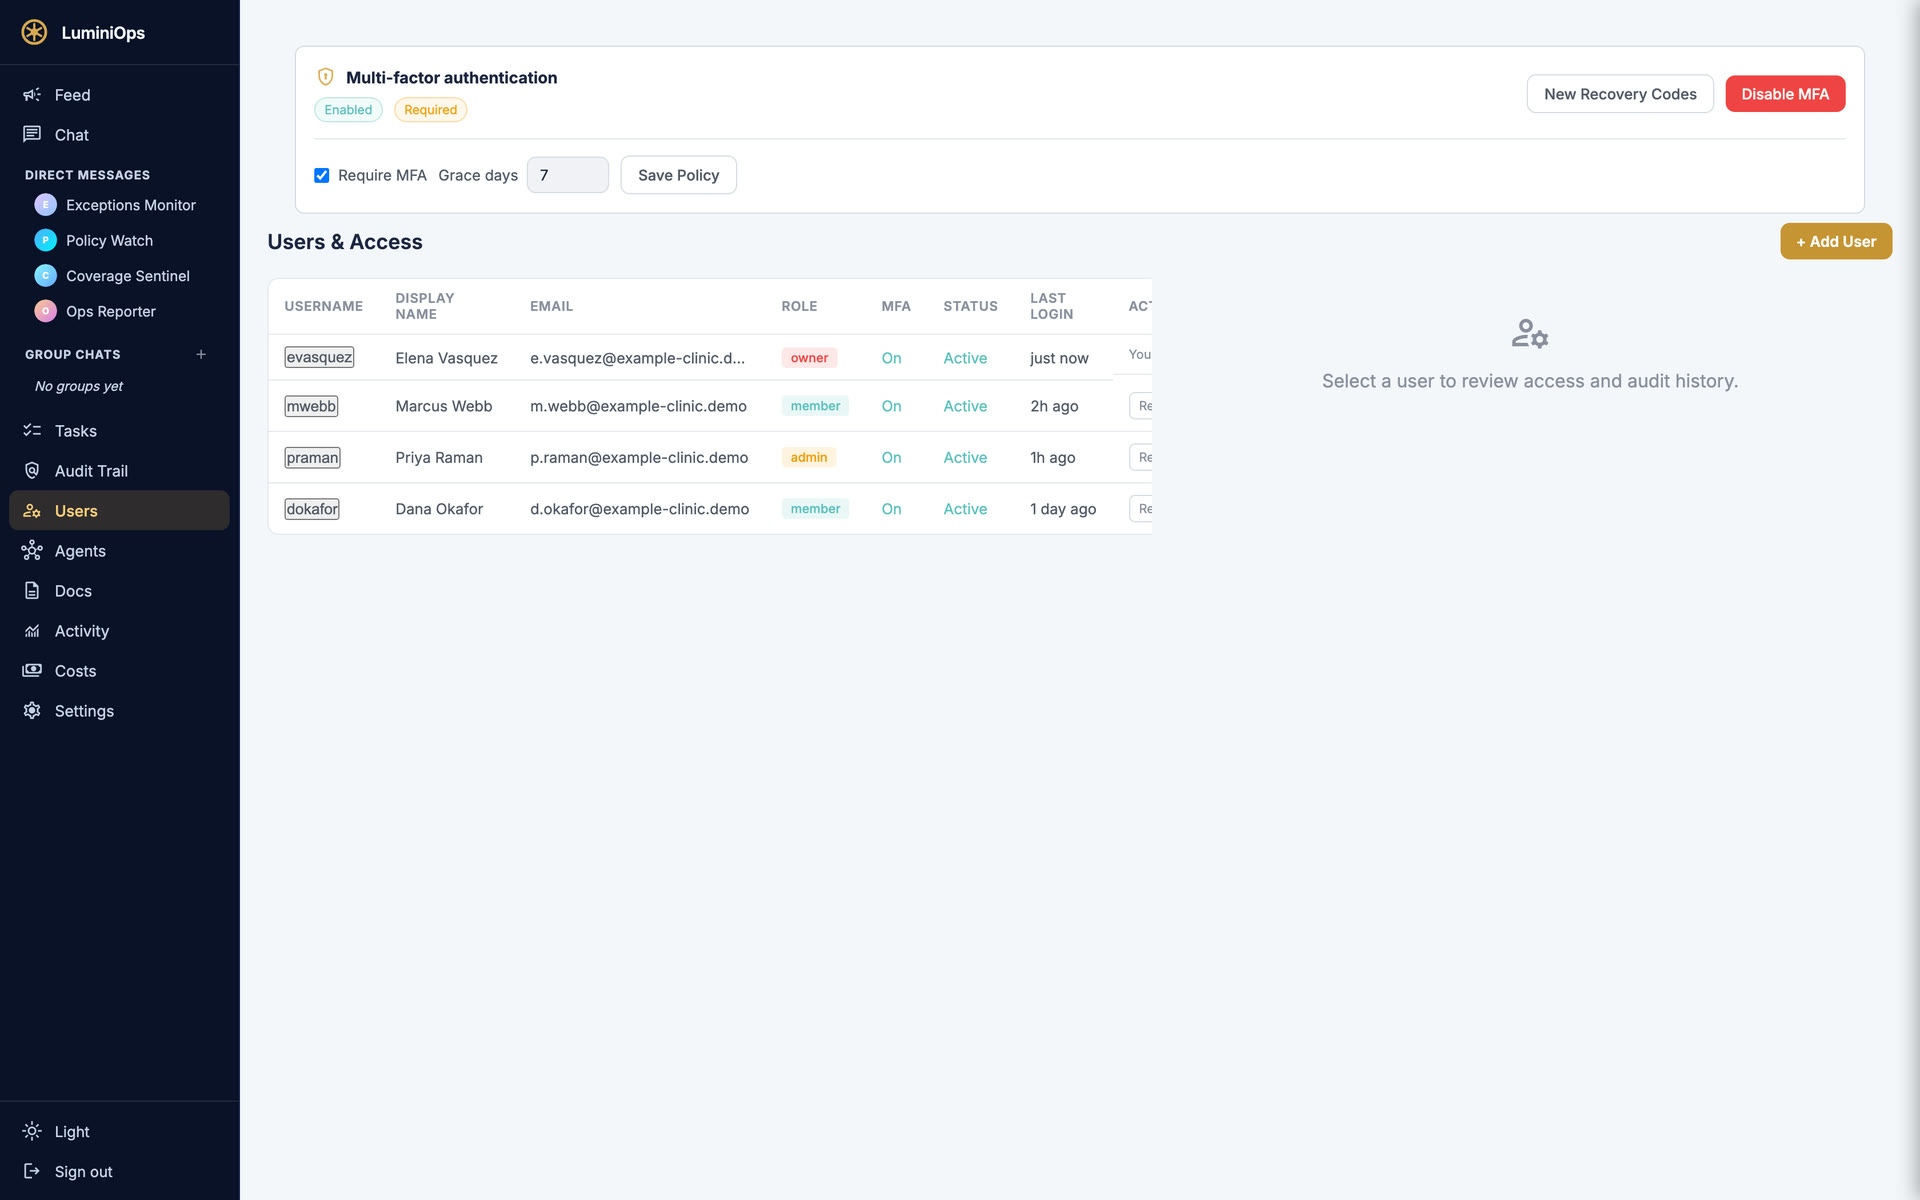Open the Feed megaphone icon
1920x1200 pixels.
point(32,94)
